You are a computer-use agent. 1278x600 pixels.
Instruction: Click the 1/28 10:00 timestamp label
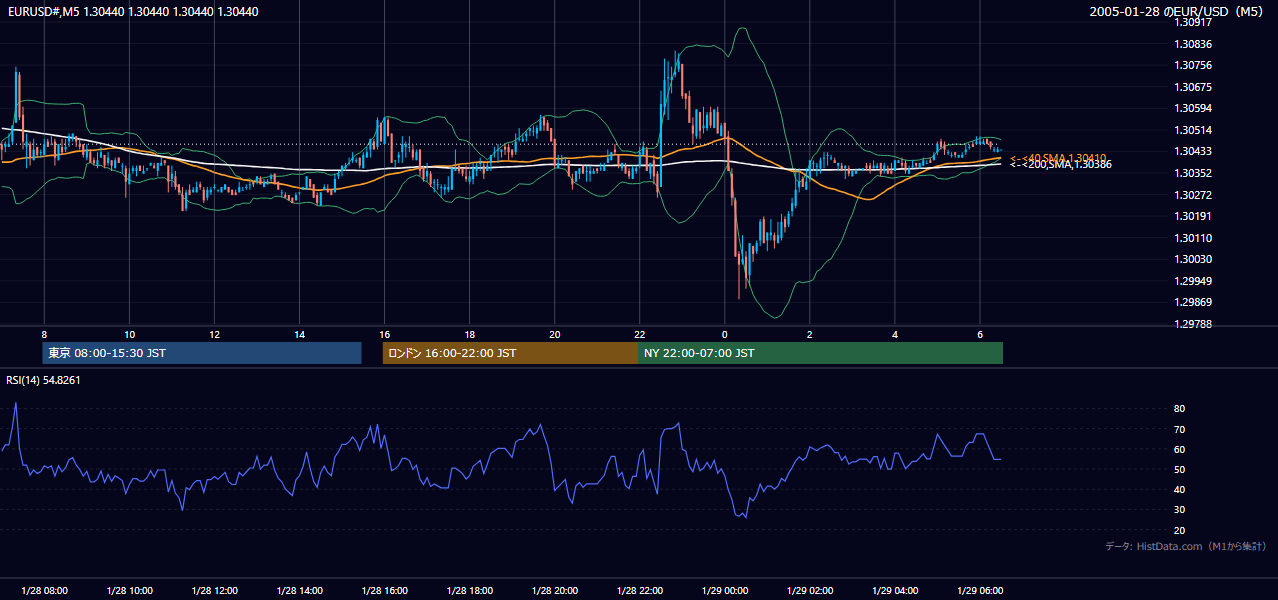pyautogui.click(x=129, y=590)
